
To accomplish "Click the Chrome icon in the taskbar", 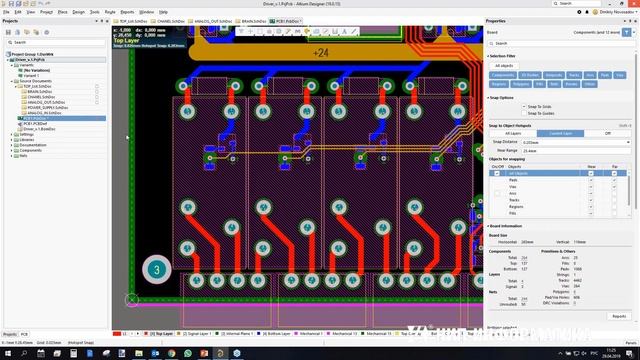I will click(171, 353).
